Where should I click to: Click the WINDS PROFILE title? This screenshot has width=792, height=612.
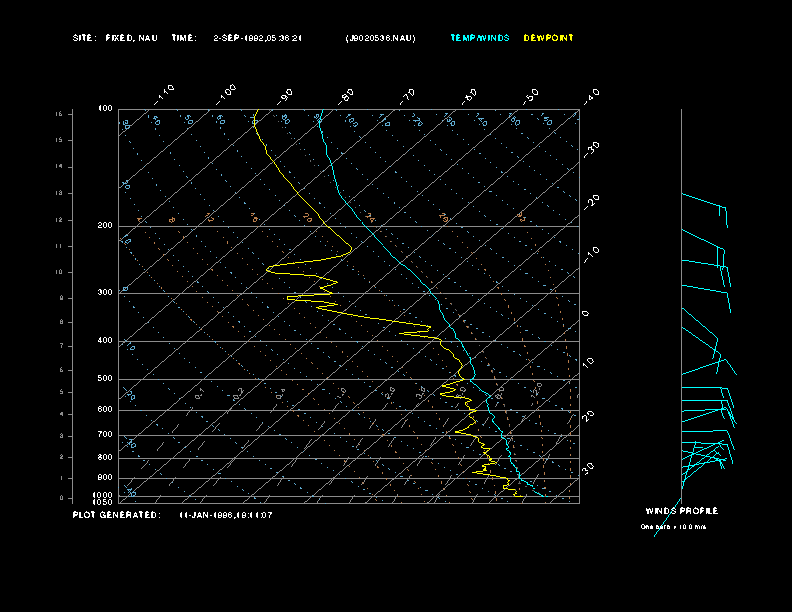coord(681,511)
